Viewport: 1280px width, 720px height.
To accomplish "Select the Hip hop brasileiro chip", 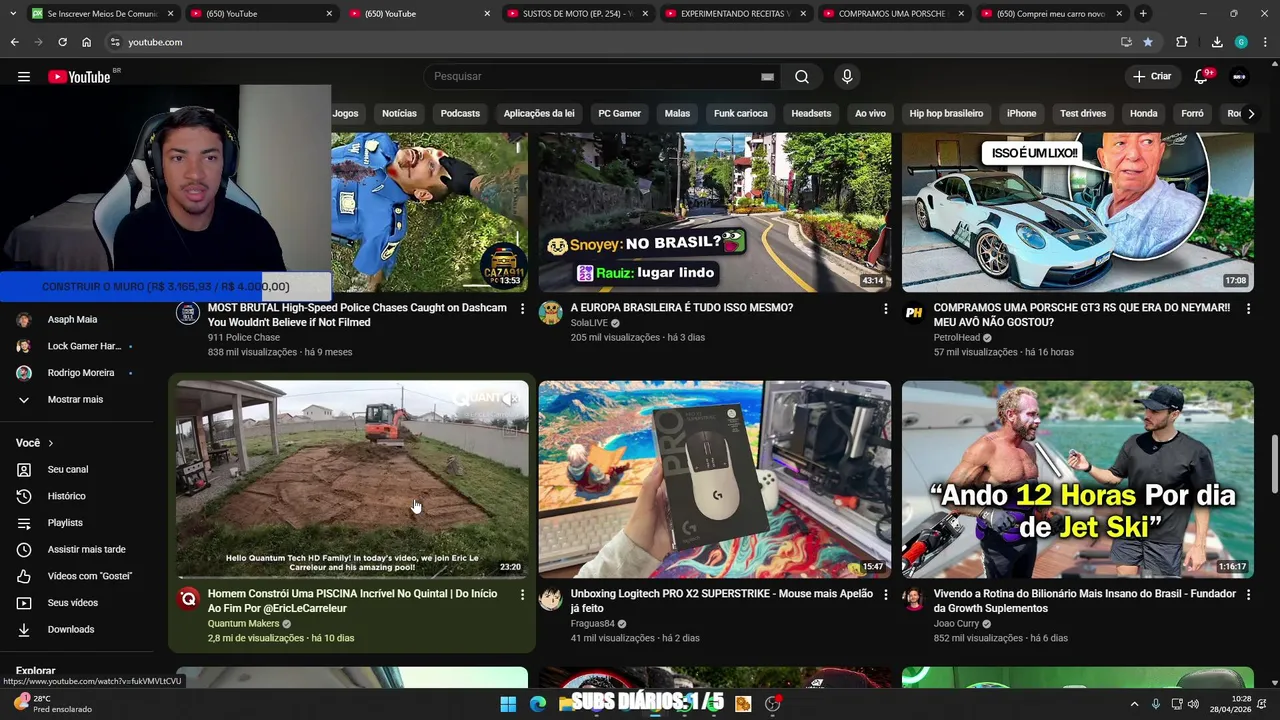I will 946,114.
